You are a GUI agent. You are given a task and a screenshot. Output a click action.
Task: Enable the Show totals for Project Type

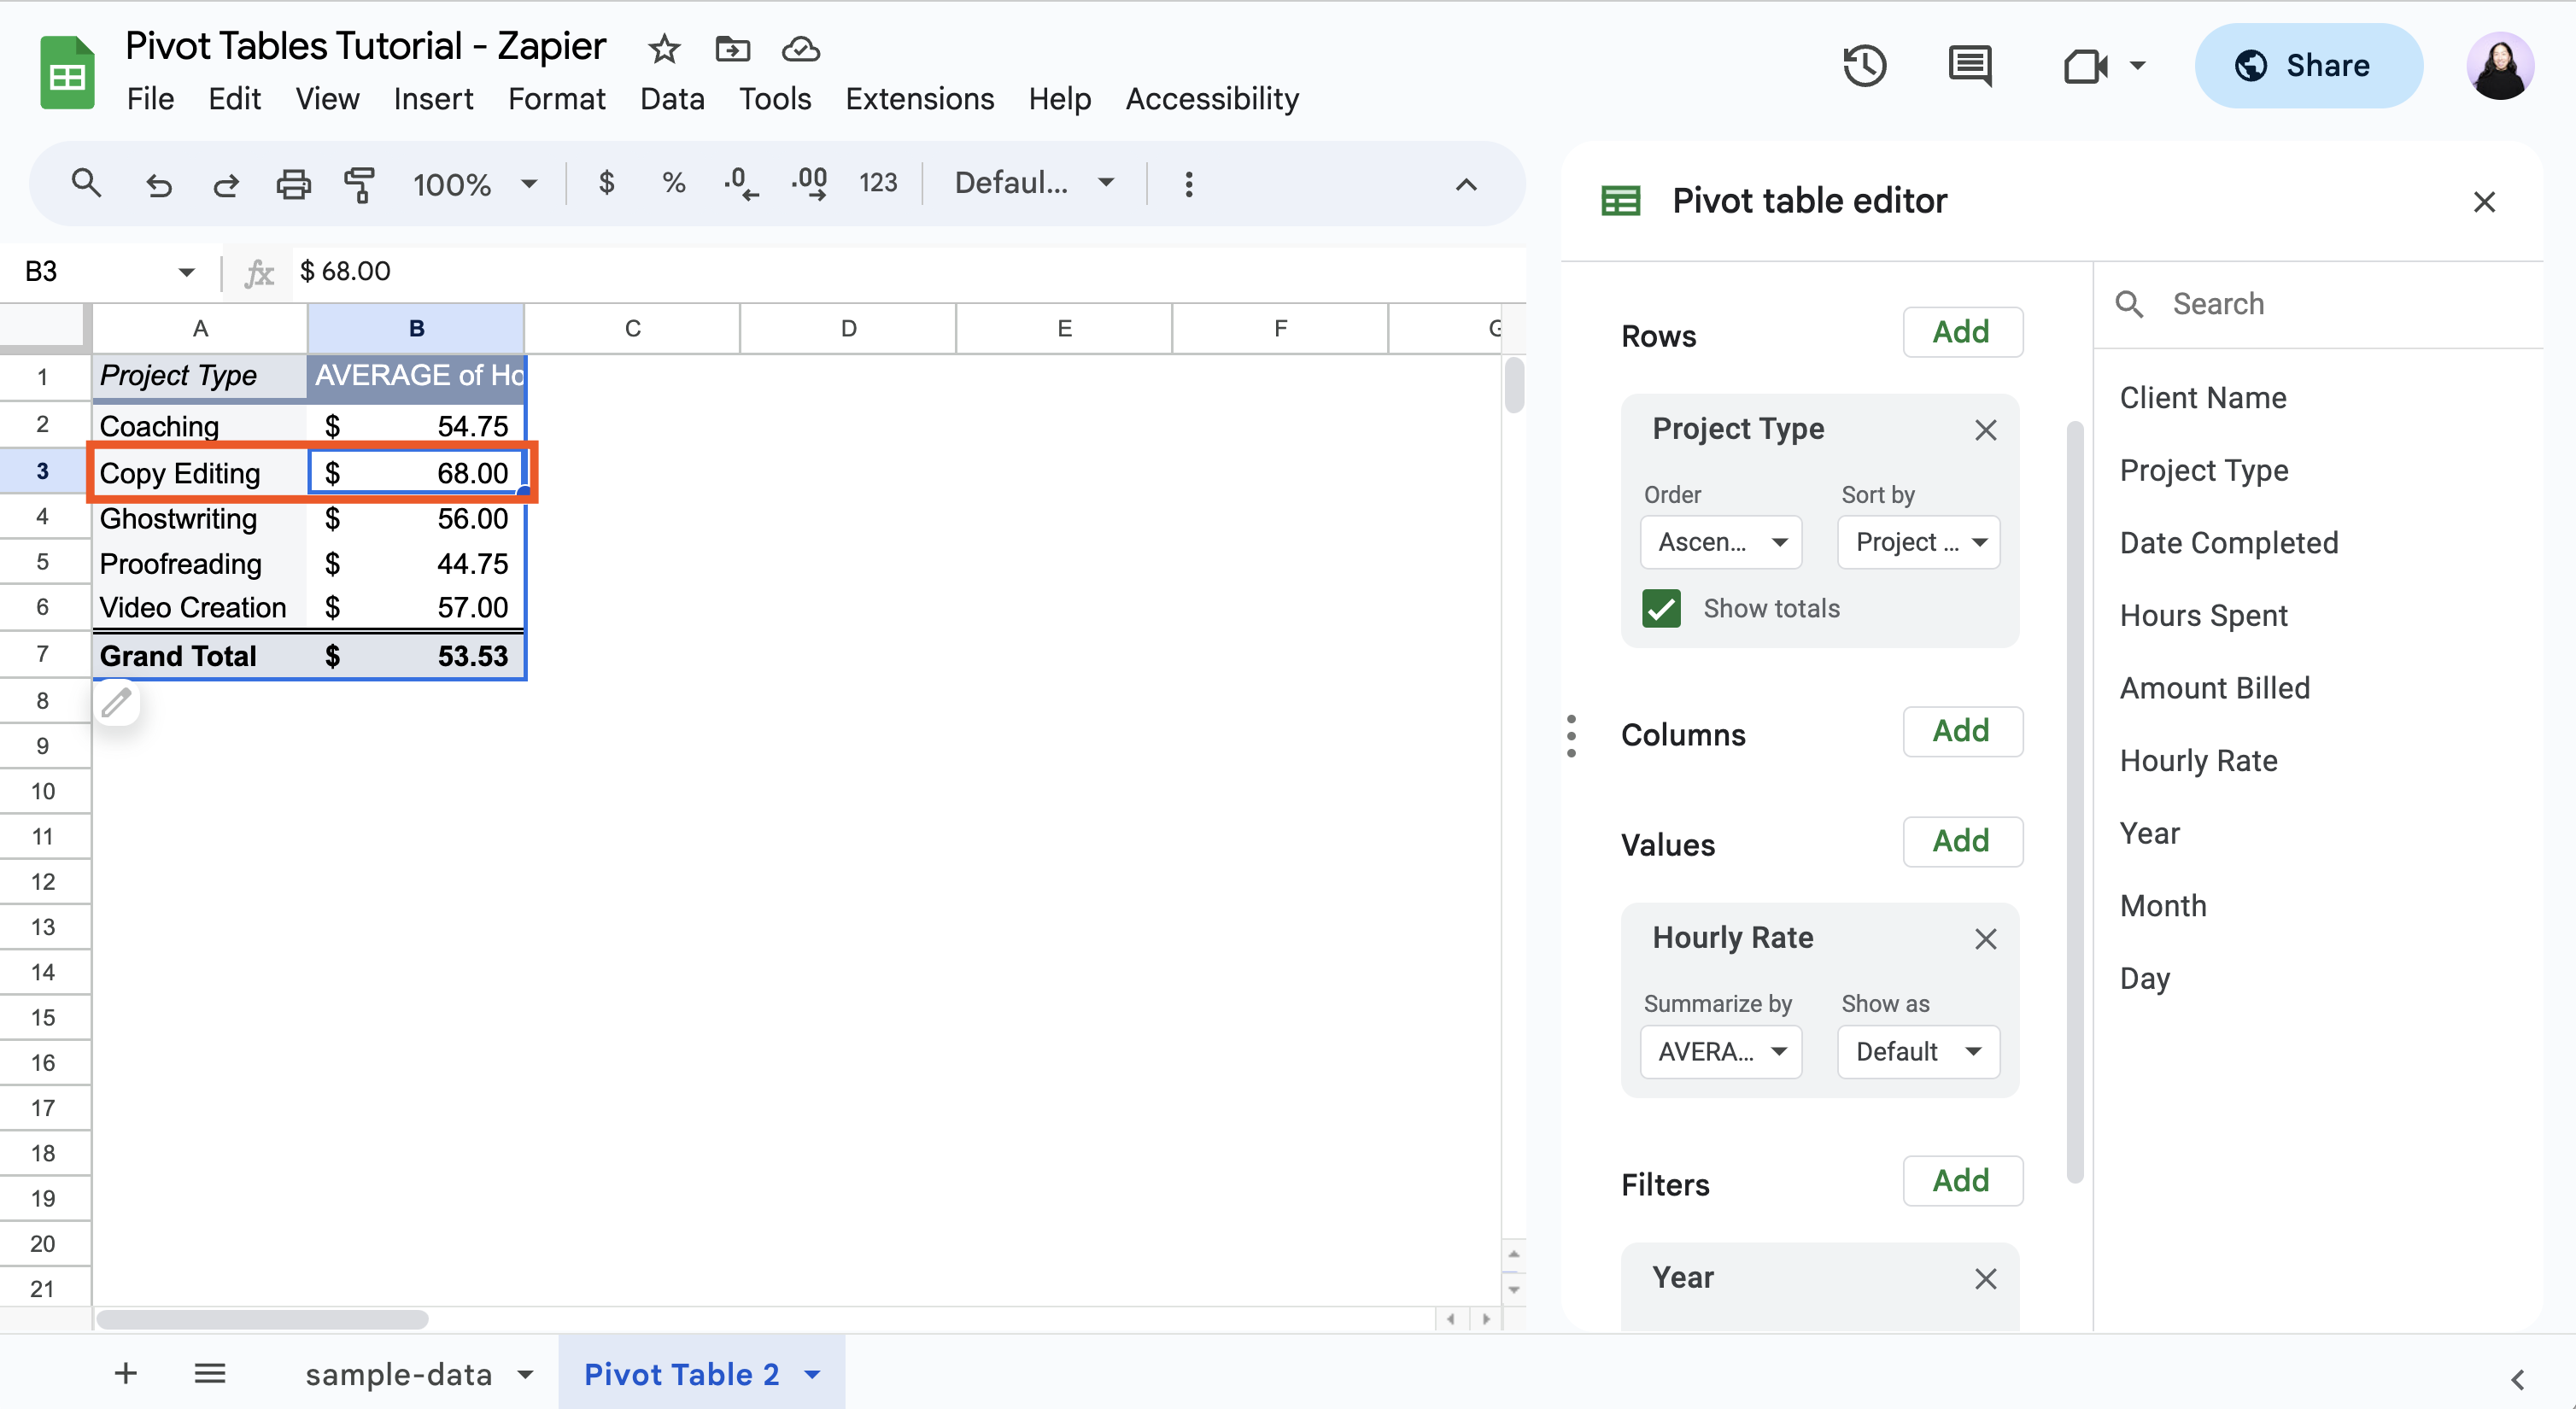point(1662,609)
